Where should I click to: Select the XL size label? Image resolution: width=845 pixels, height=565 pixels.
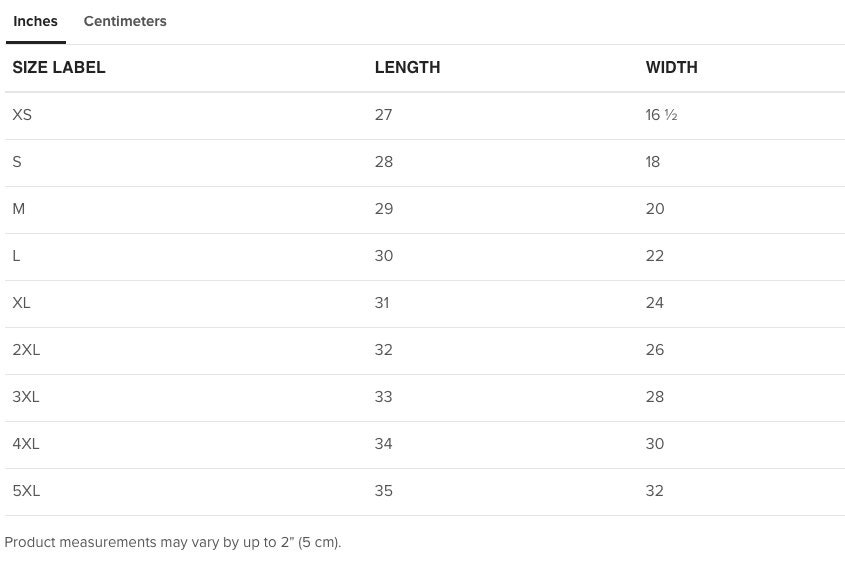coord(22,302)
